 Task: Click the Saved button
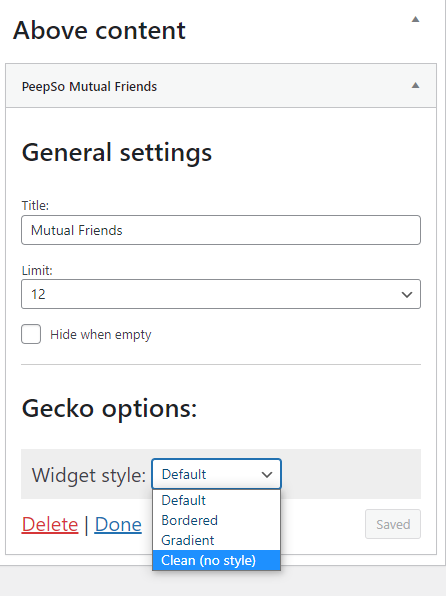click(393, 524)
